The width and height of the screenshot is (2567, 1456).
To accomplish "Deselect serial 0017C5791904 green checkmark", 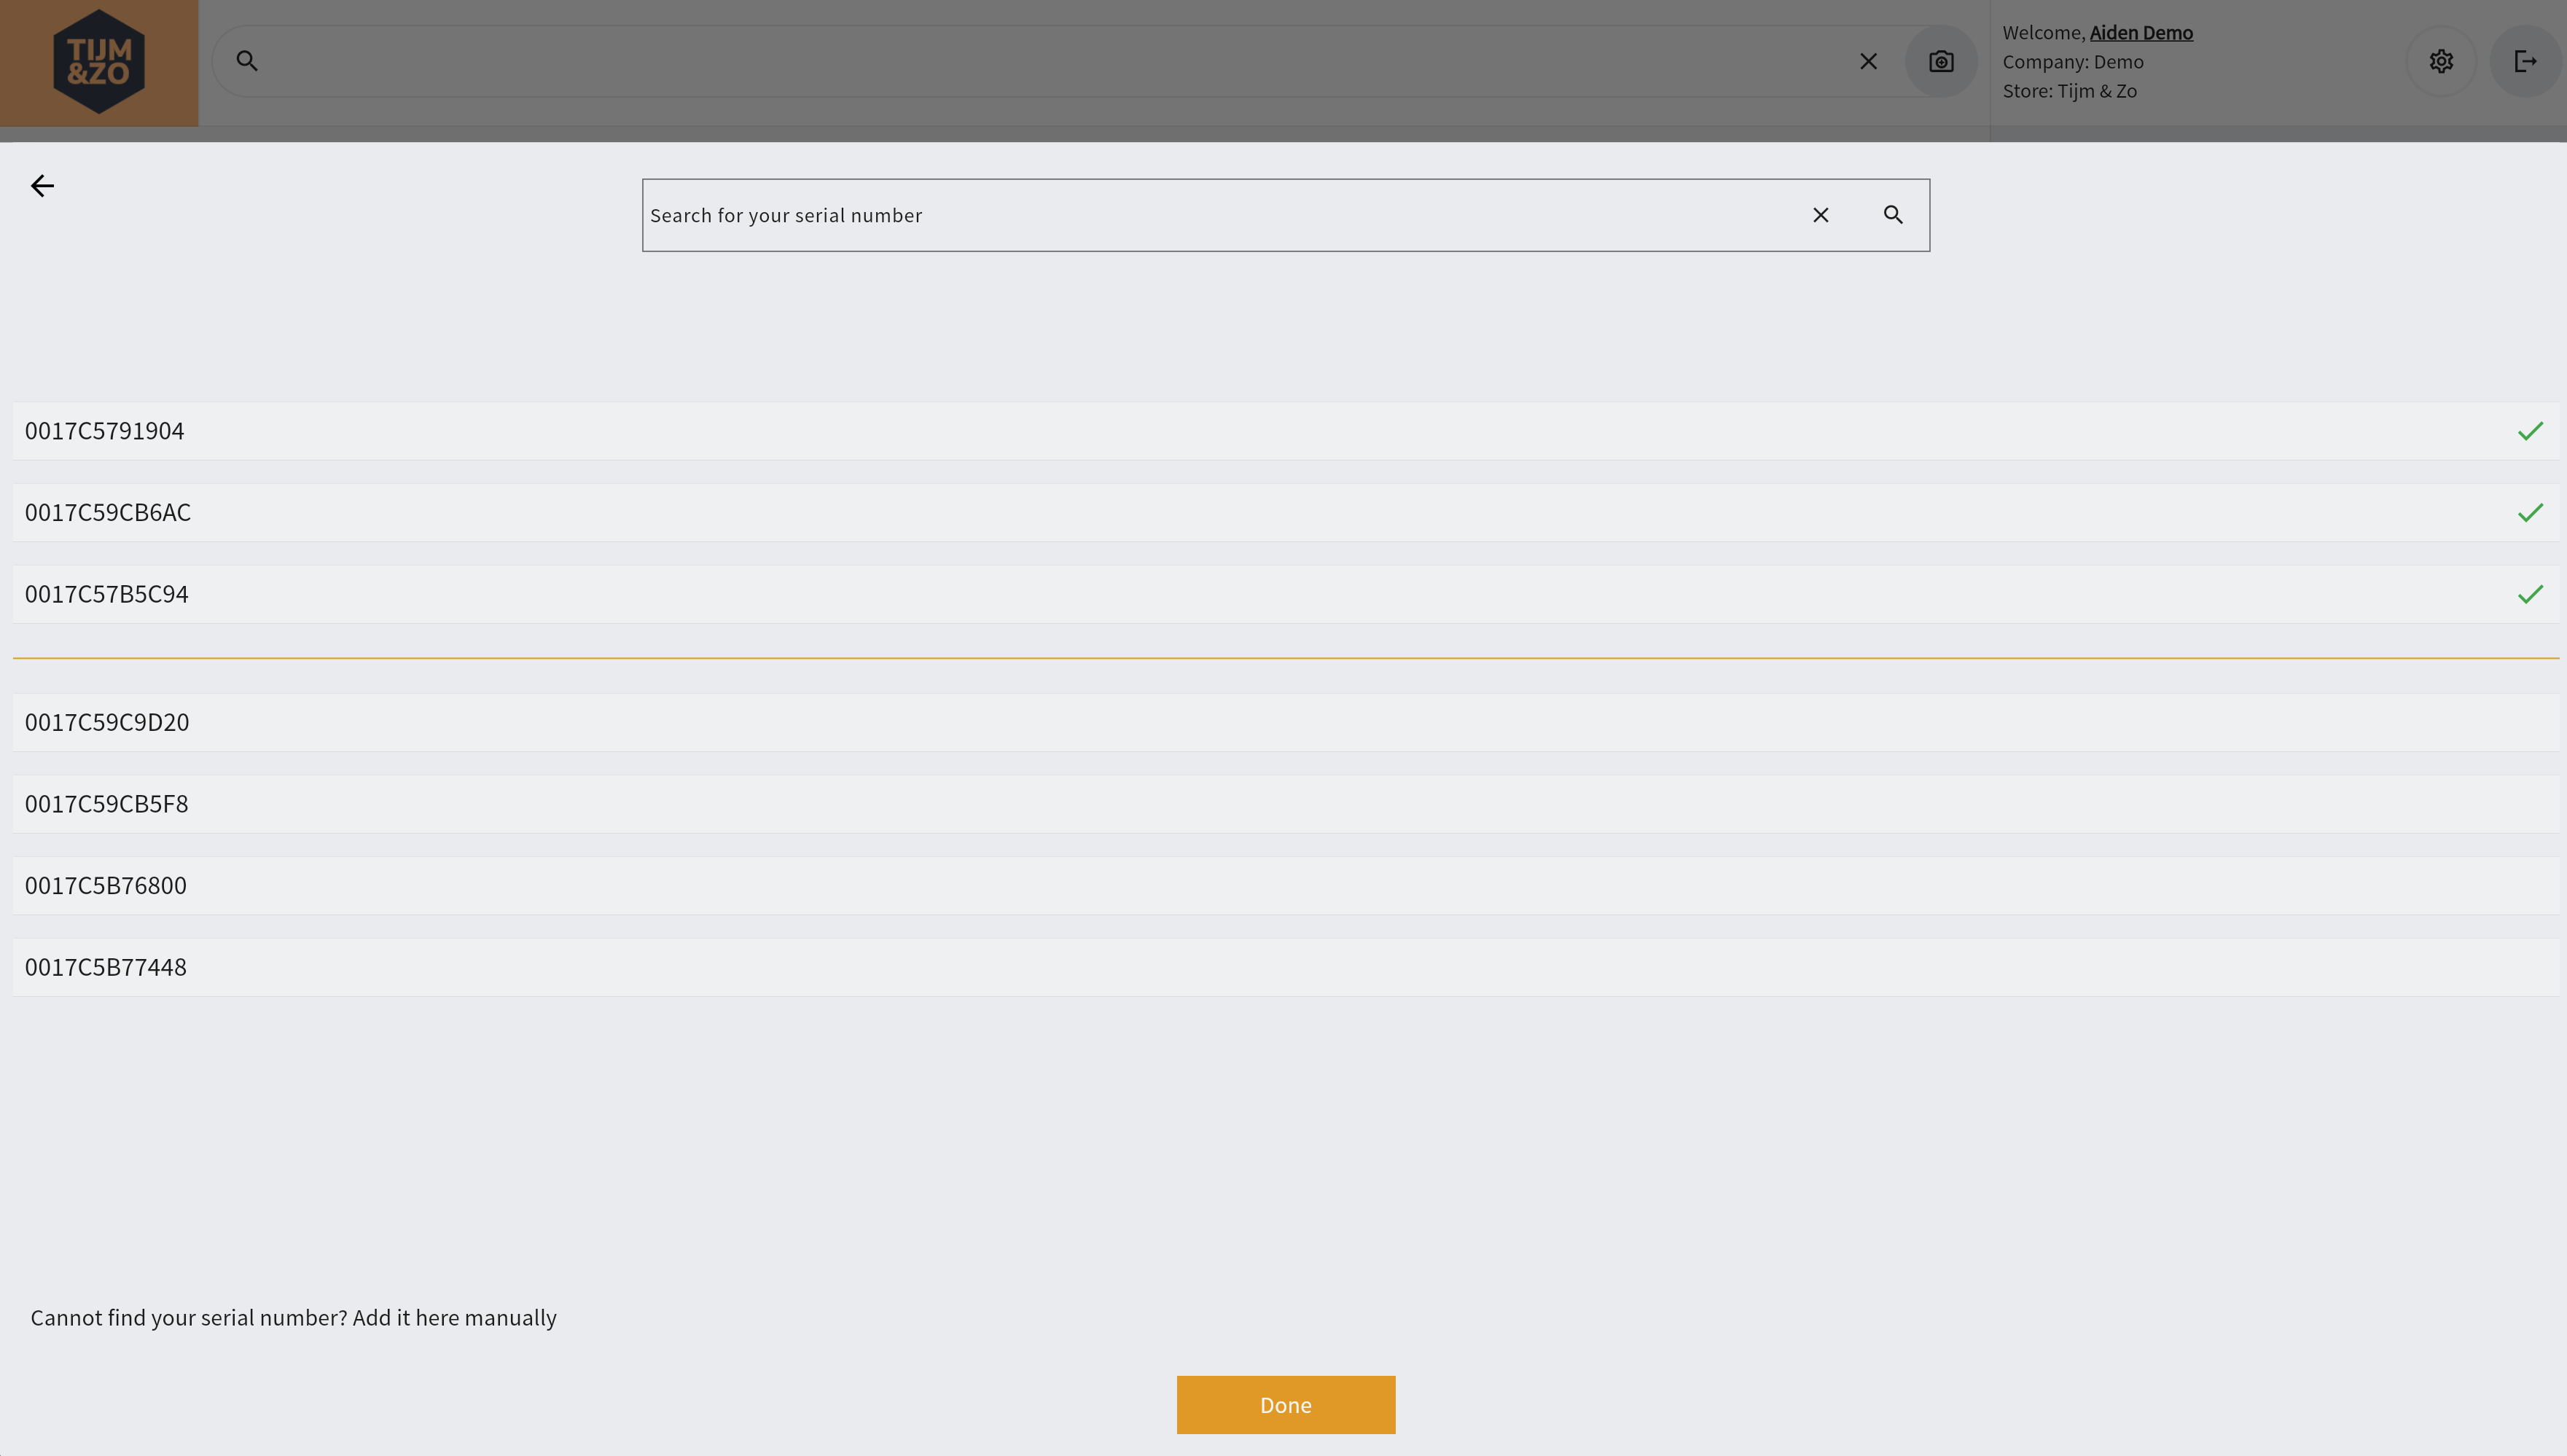I will click(x=2529, y=431).
